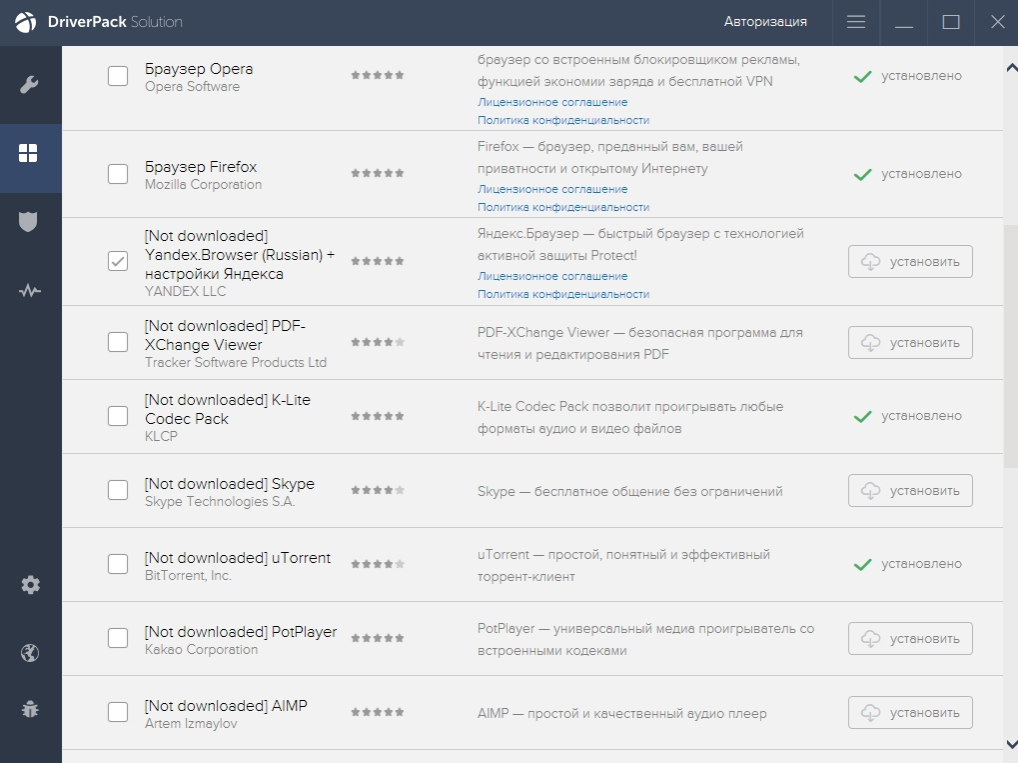Uncheck the Yandex.Browser checkbox
This screenshot has height=763, width=1018.
coord(118,262)
